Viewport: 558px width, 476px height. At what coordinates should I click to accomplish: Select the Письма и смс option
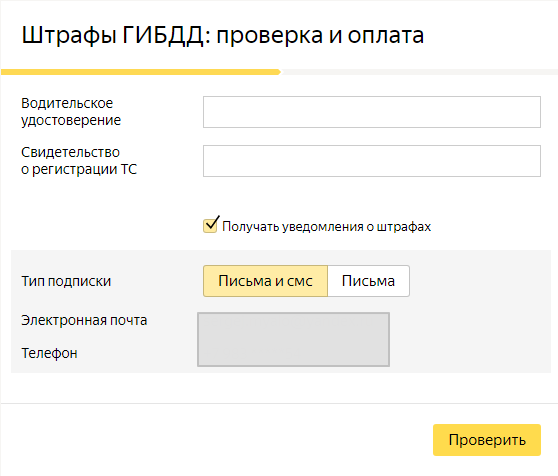point(265,281)
